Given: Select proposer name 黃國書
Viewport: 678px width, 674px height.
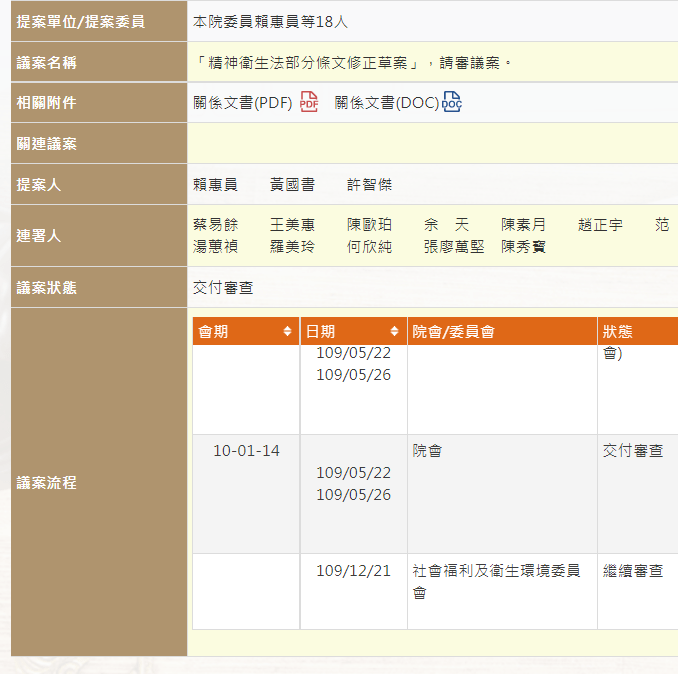Looking at the screenshot, I should [292, 185].
